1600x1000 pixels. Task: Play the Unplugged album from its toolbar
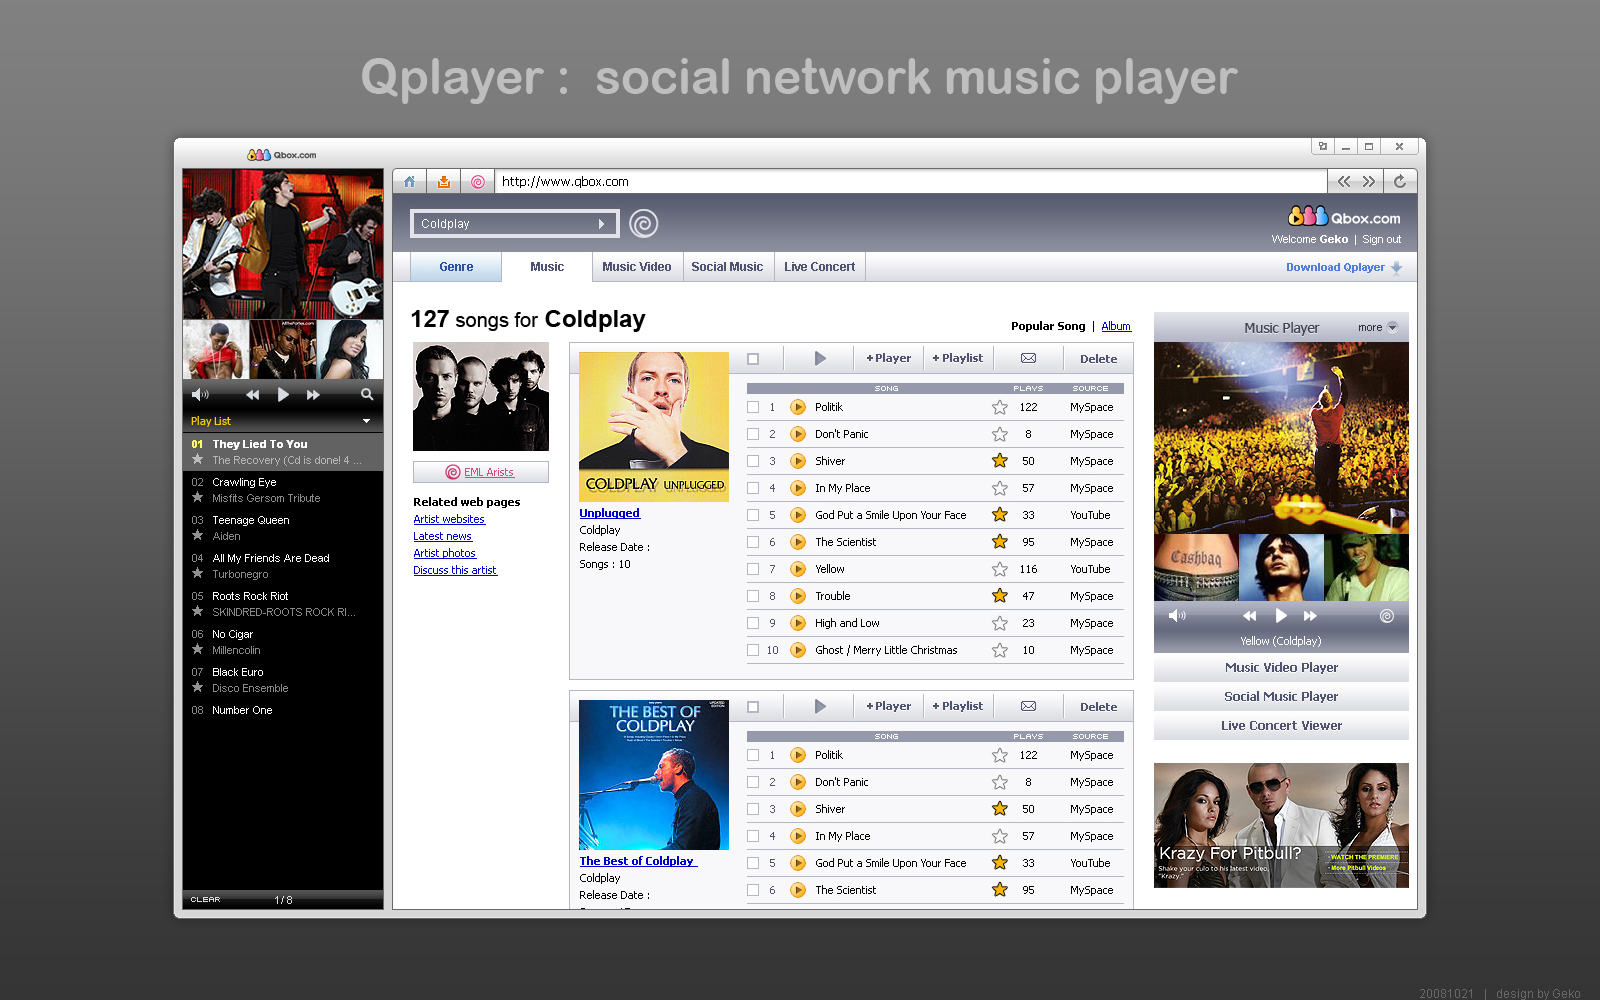pyautogui.click(x=820, y=358)
